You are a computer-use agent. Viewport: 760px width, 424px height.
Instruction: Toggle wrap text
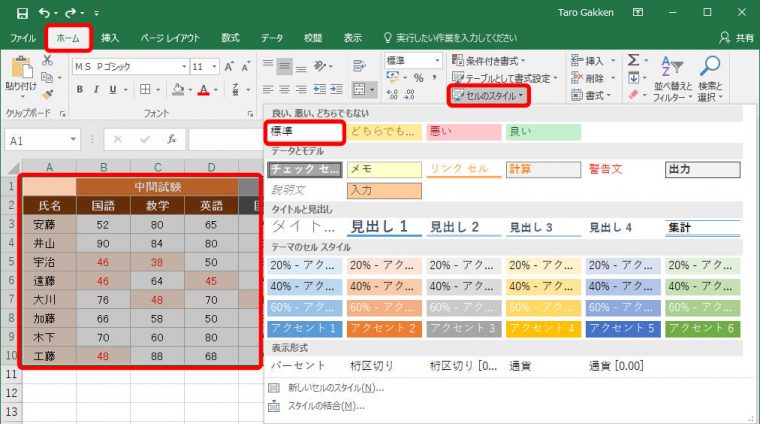pyautogui.click(x=359, y=66)
